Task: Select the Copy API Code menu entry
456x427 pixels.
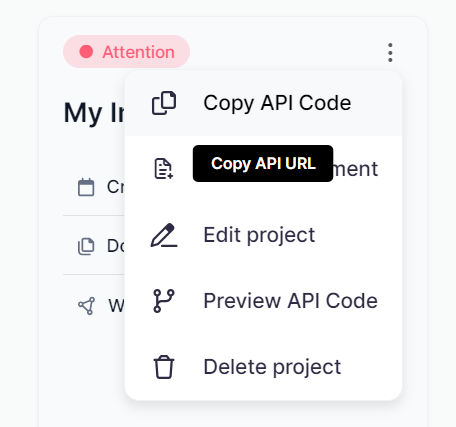Action: point(263,103)
